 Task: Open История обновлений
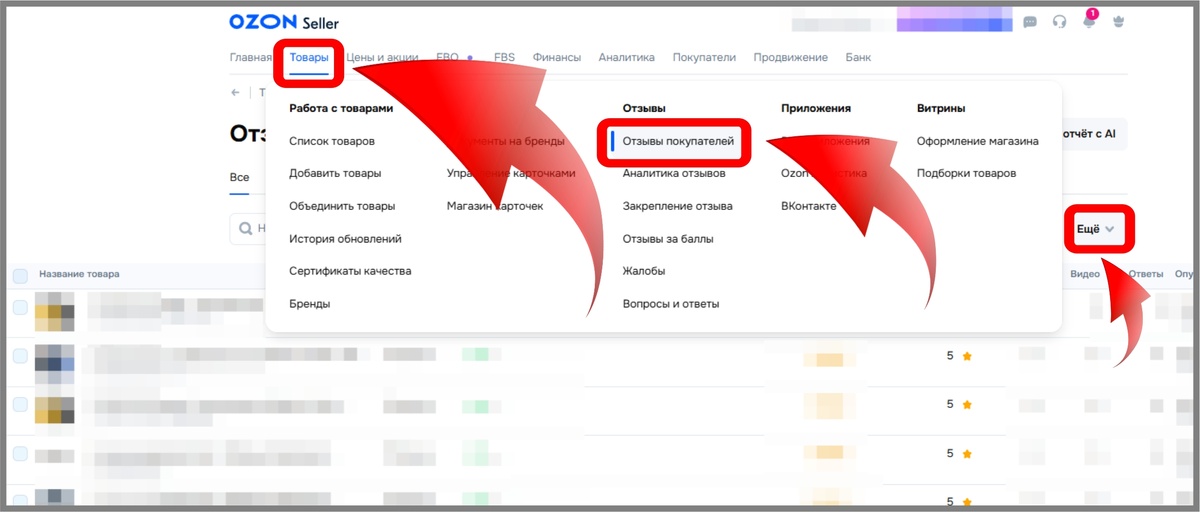point(345,239)
